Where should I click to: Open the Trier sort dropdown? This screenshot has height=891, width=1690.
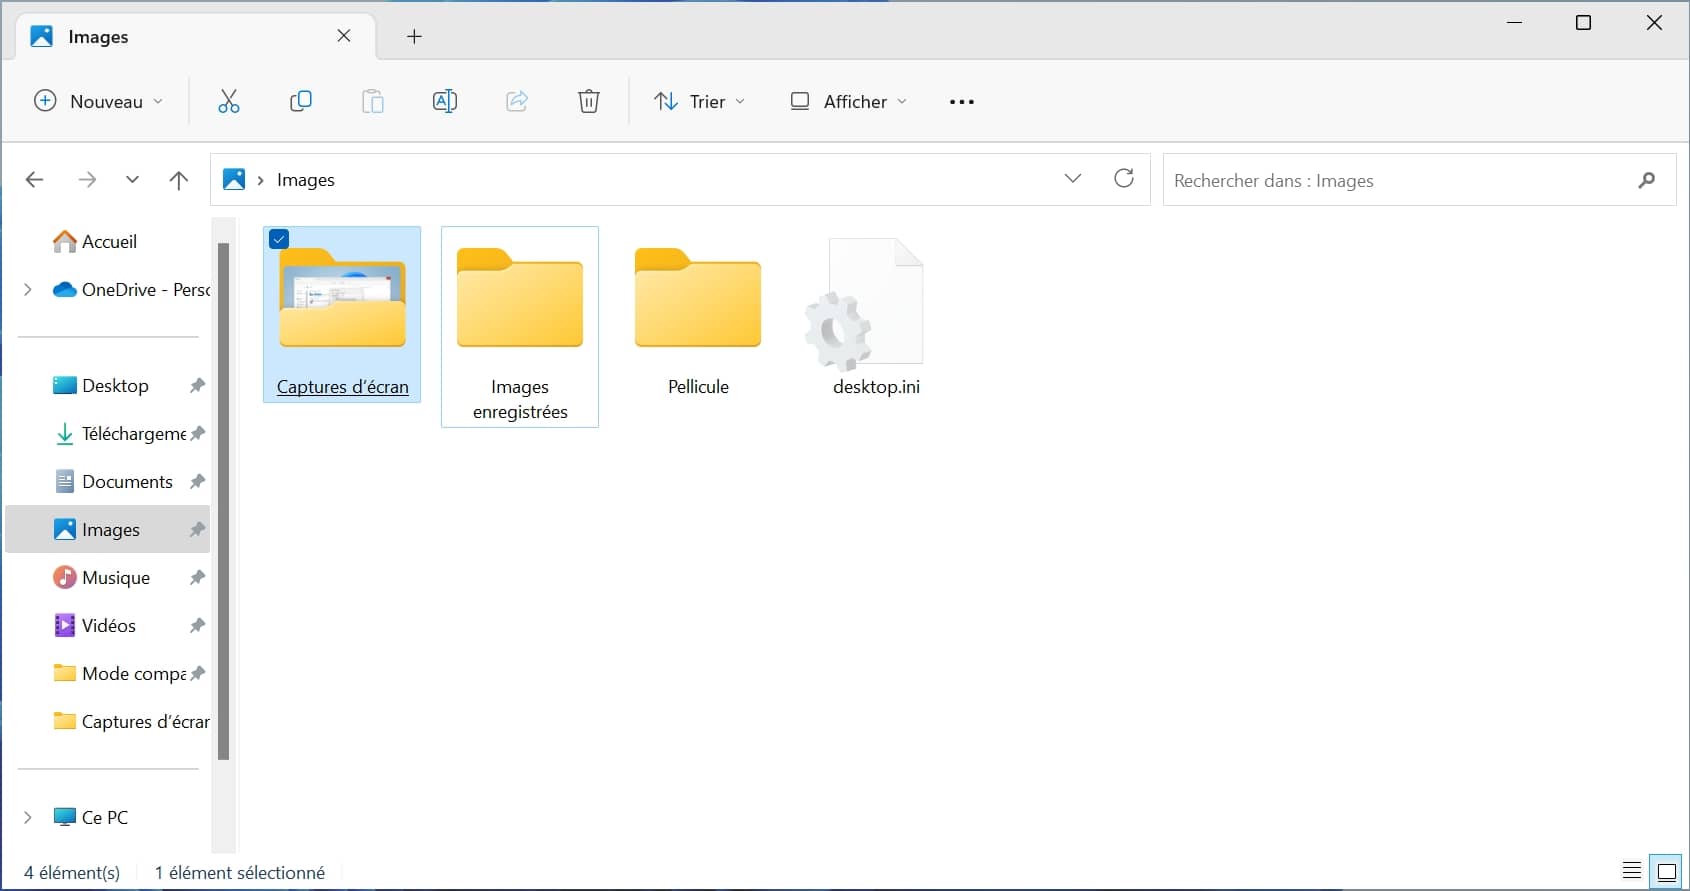699,101
